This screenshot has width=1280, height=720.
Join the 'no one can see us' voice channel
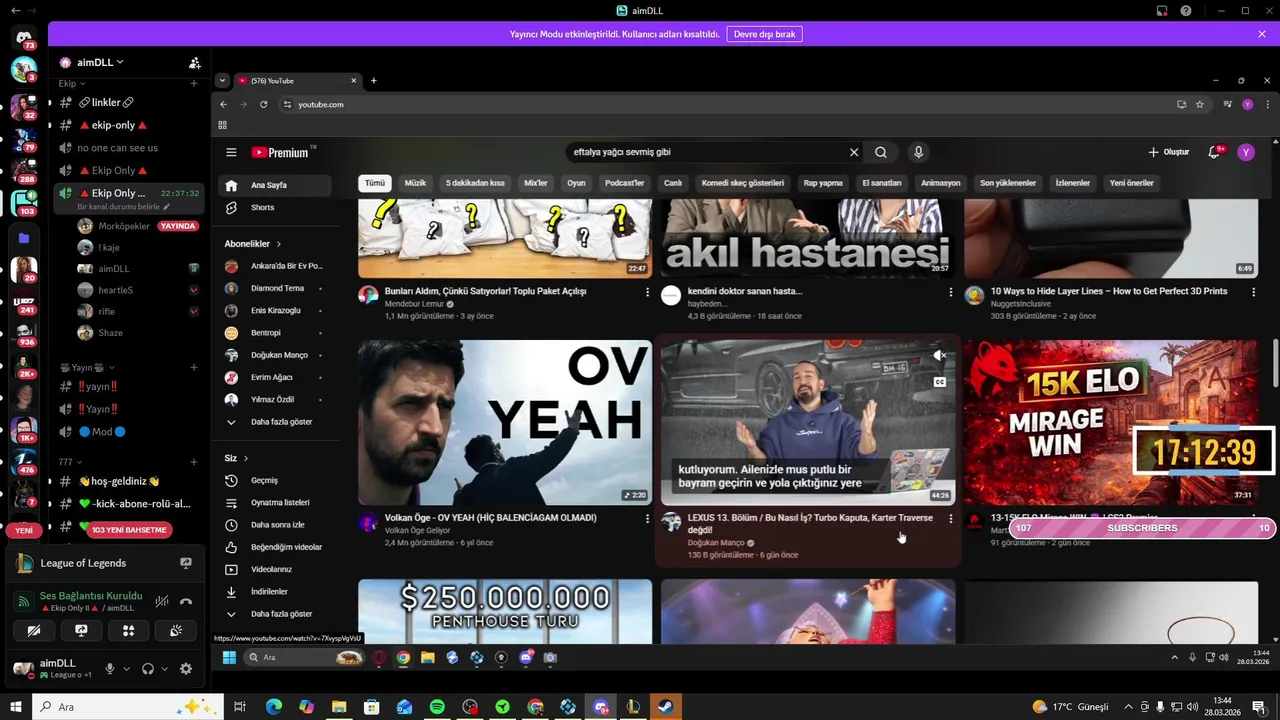point(117,148)
